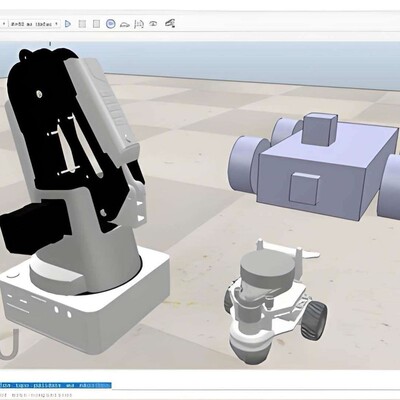Click the first gray square pause button
Image resolution: width=400 pixels, height=400 pixels.
tap(82, 24)
